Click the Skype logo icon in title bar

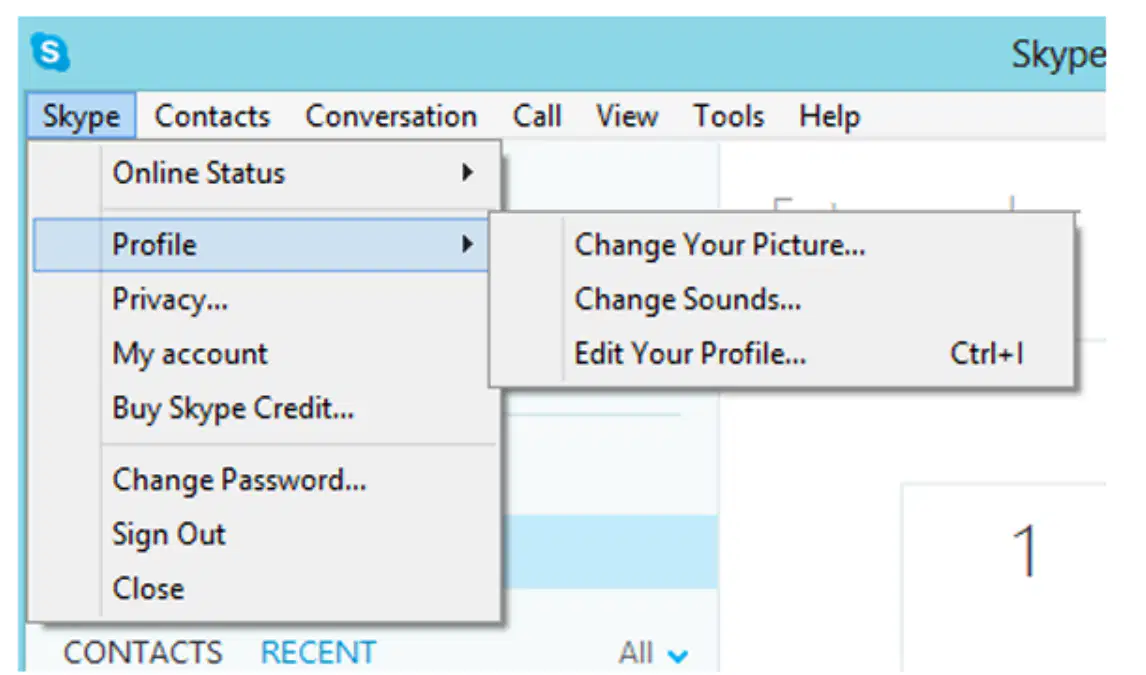point(50,52)
